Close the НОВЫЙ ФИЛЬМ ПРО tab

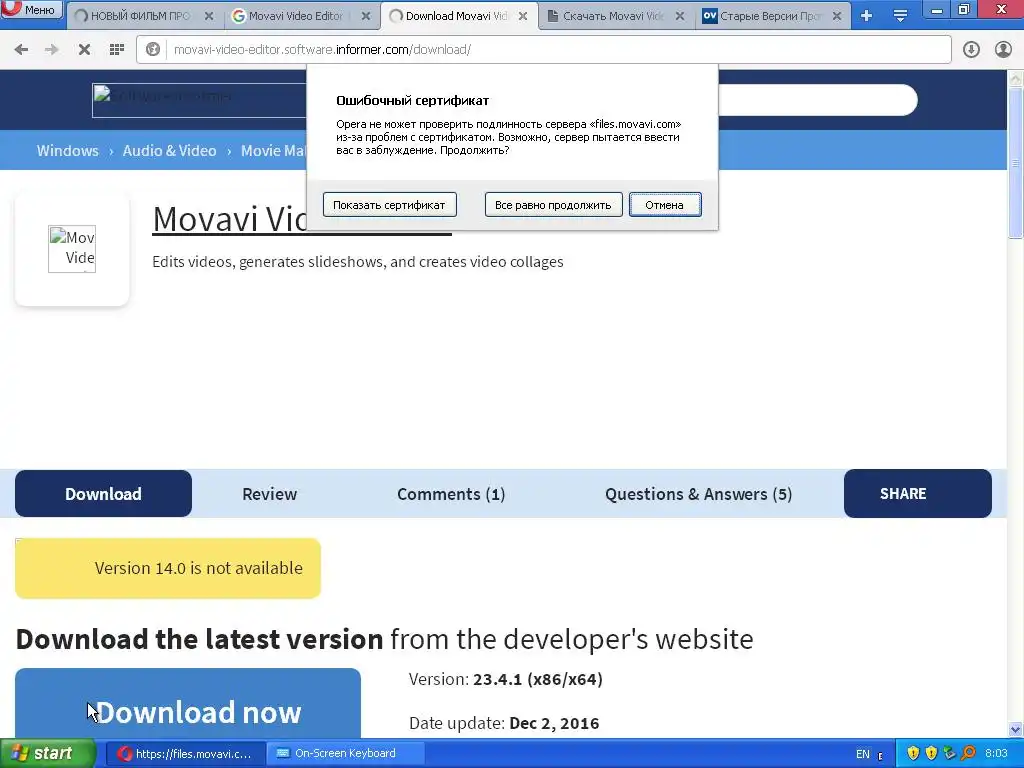pos(209,16)
